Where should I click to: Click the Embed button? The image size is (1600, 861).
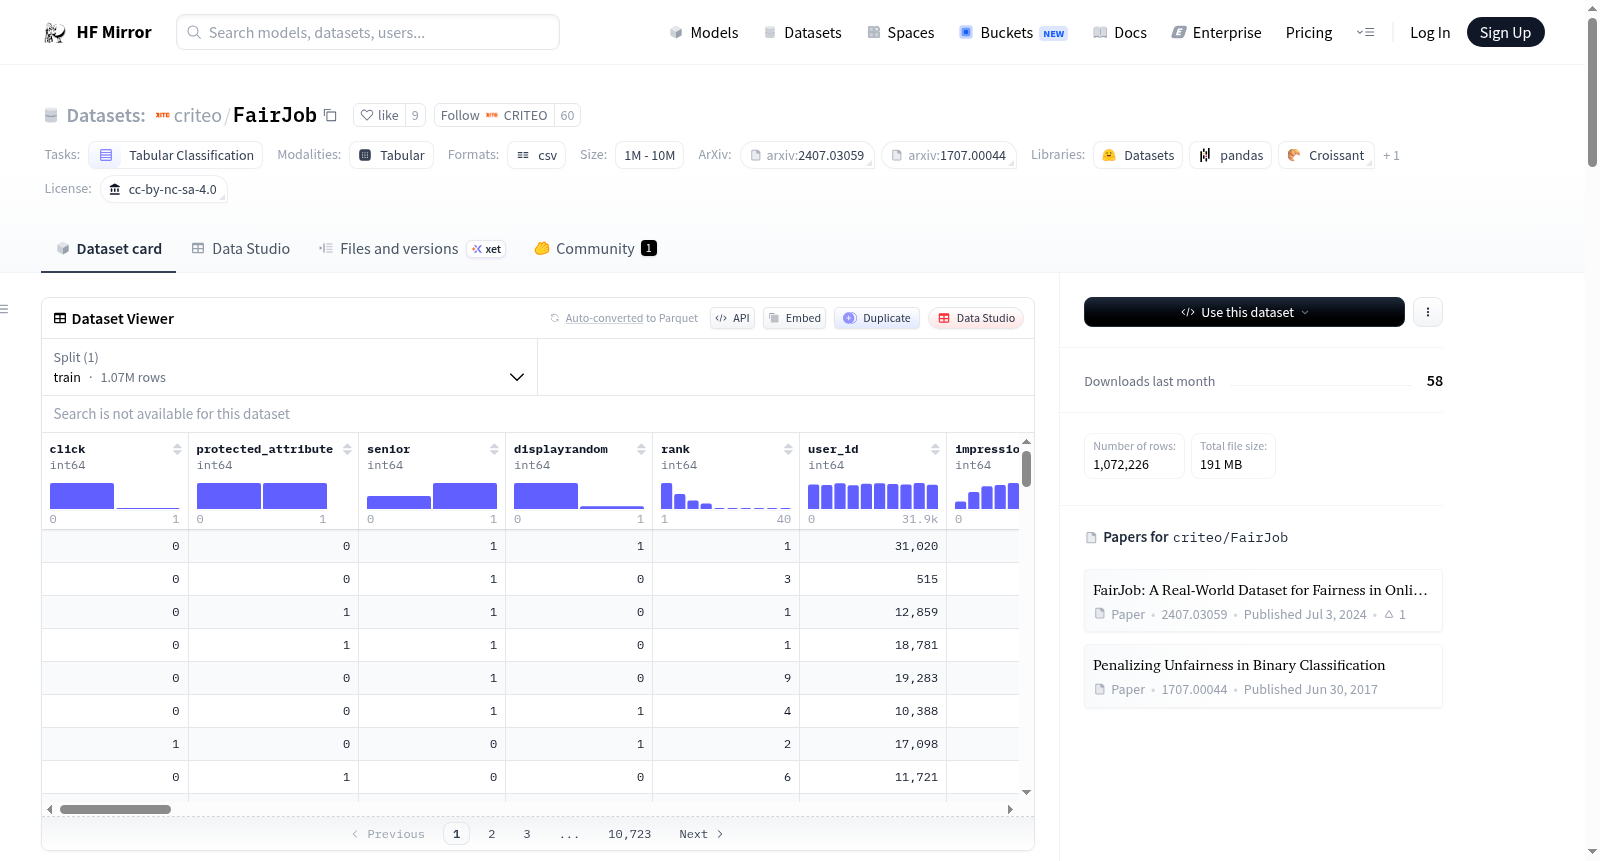pyautogui.click(x=794, y=318)
